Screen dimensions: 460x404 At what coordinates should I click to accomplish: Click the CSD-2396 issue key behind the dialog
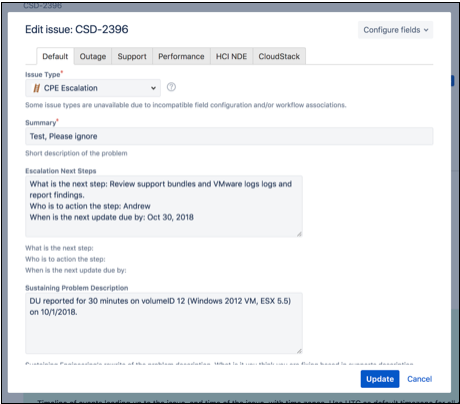point(42,5)
